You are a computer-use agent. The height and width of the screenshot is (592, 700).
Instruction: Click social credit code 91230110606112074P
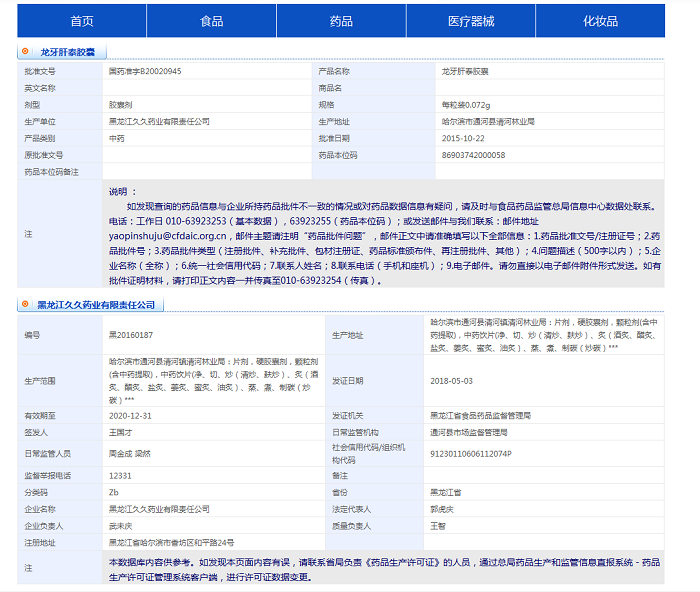pyautogui.click(x=471, y=454)
